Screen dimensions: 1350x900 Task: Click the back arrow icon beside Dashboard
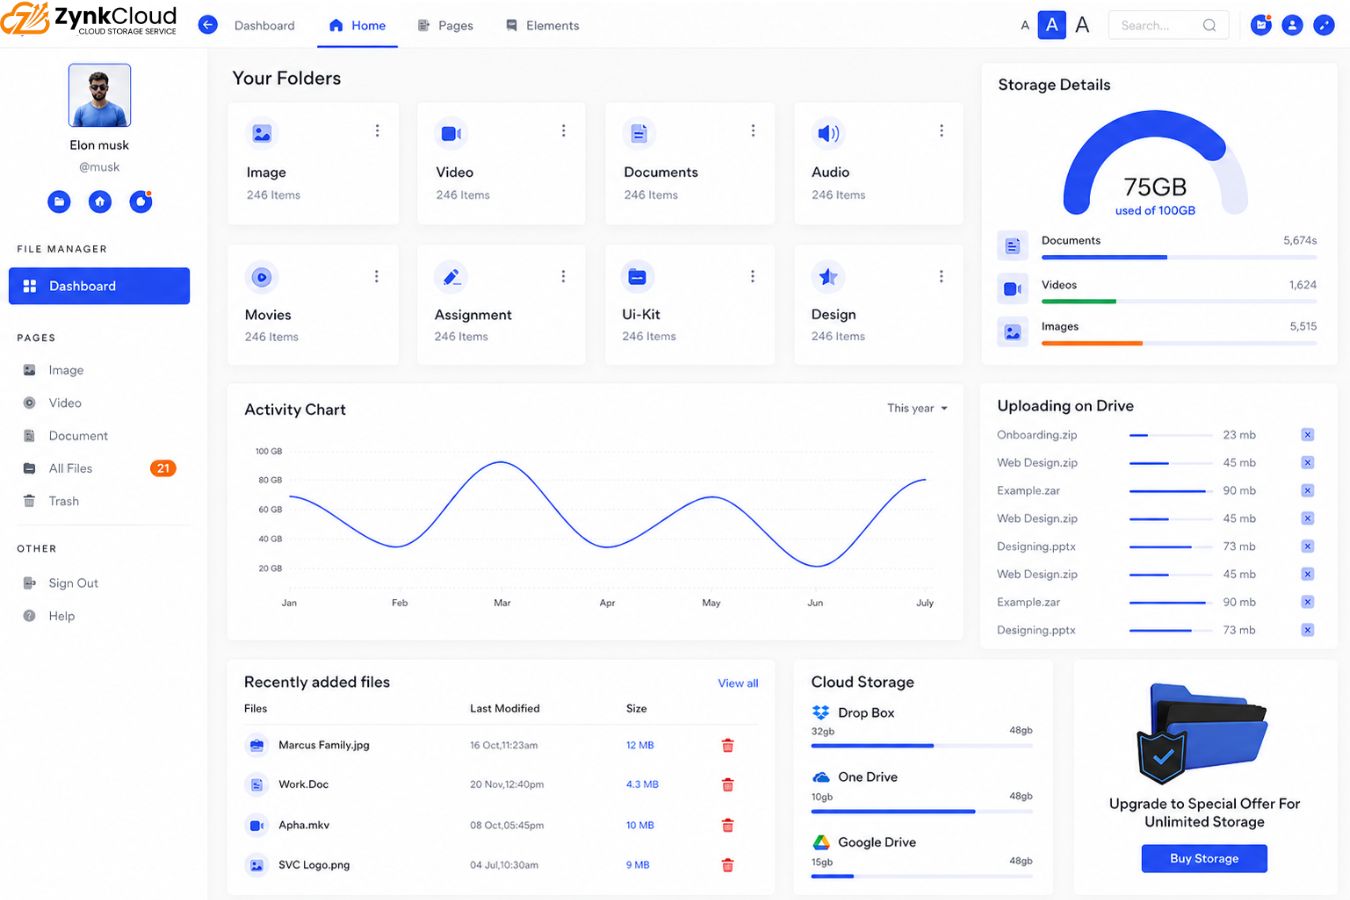[208, 25]
